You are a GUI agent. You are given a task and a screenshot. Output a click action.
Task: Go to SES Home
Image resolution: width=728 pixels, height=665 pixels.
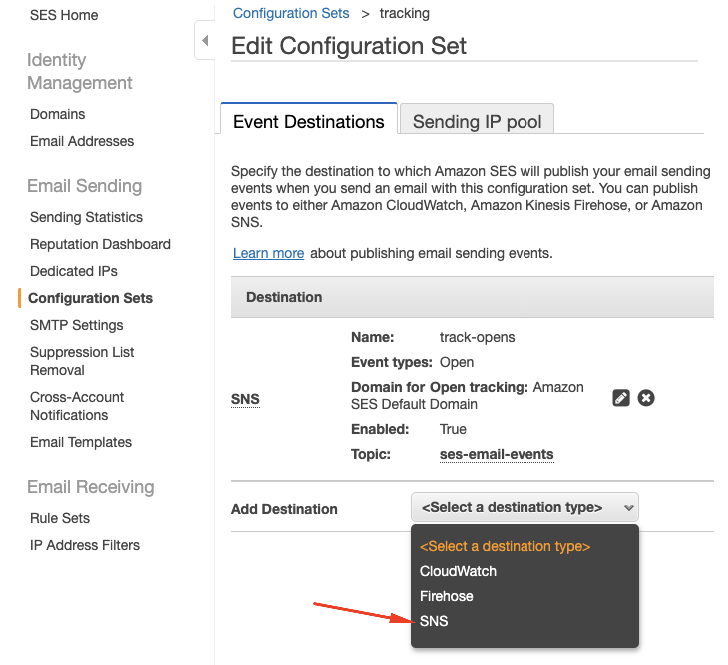[64, 15]
